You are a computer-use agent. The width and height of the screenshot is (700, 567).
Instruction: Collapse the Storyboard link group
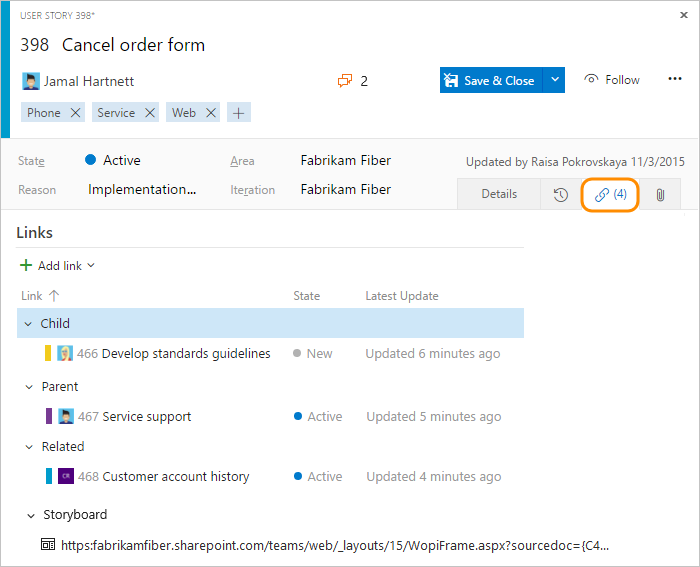(31, 516)
